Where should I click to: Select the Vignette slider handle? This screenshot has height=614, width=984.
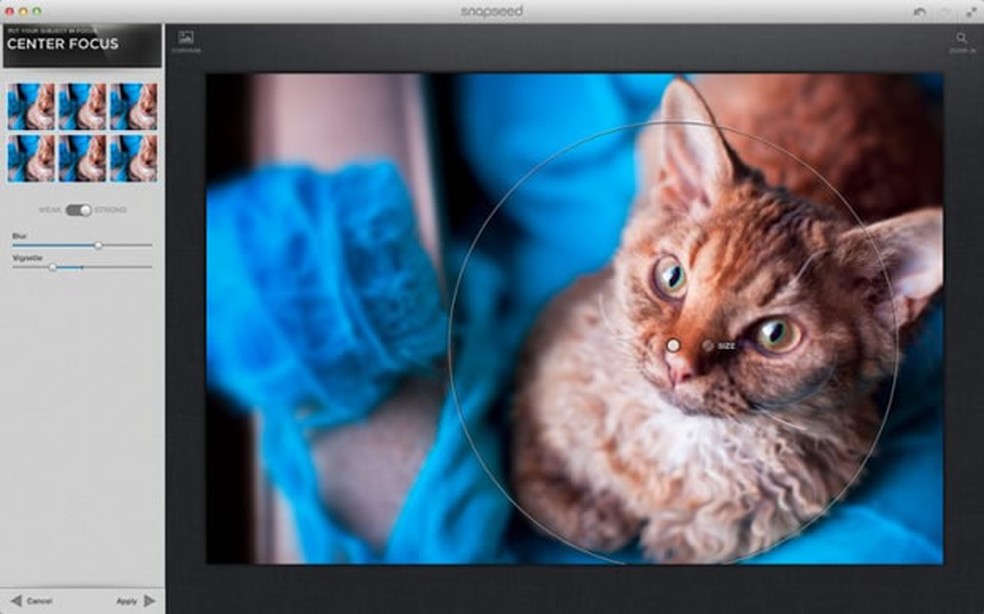(x=53, y=267)
